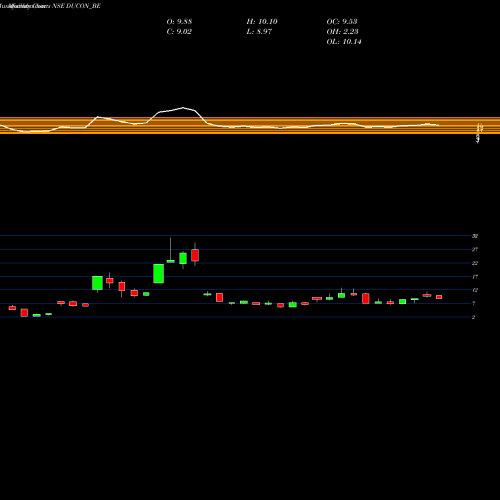Click the red candle topping at 27
Viewport: 500px width, 500px height.
(195, 255)
